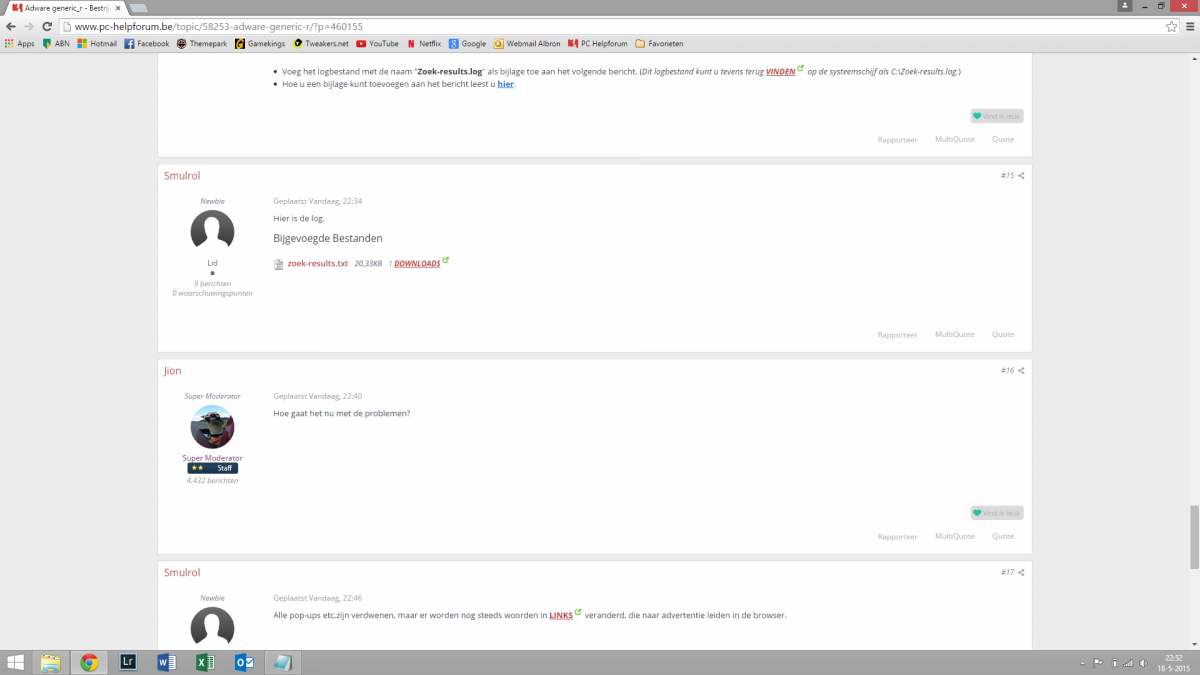Open the Apps bookmark shortcut
Screen dimensions: 1200x675
click(20, 43)
